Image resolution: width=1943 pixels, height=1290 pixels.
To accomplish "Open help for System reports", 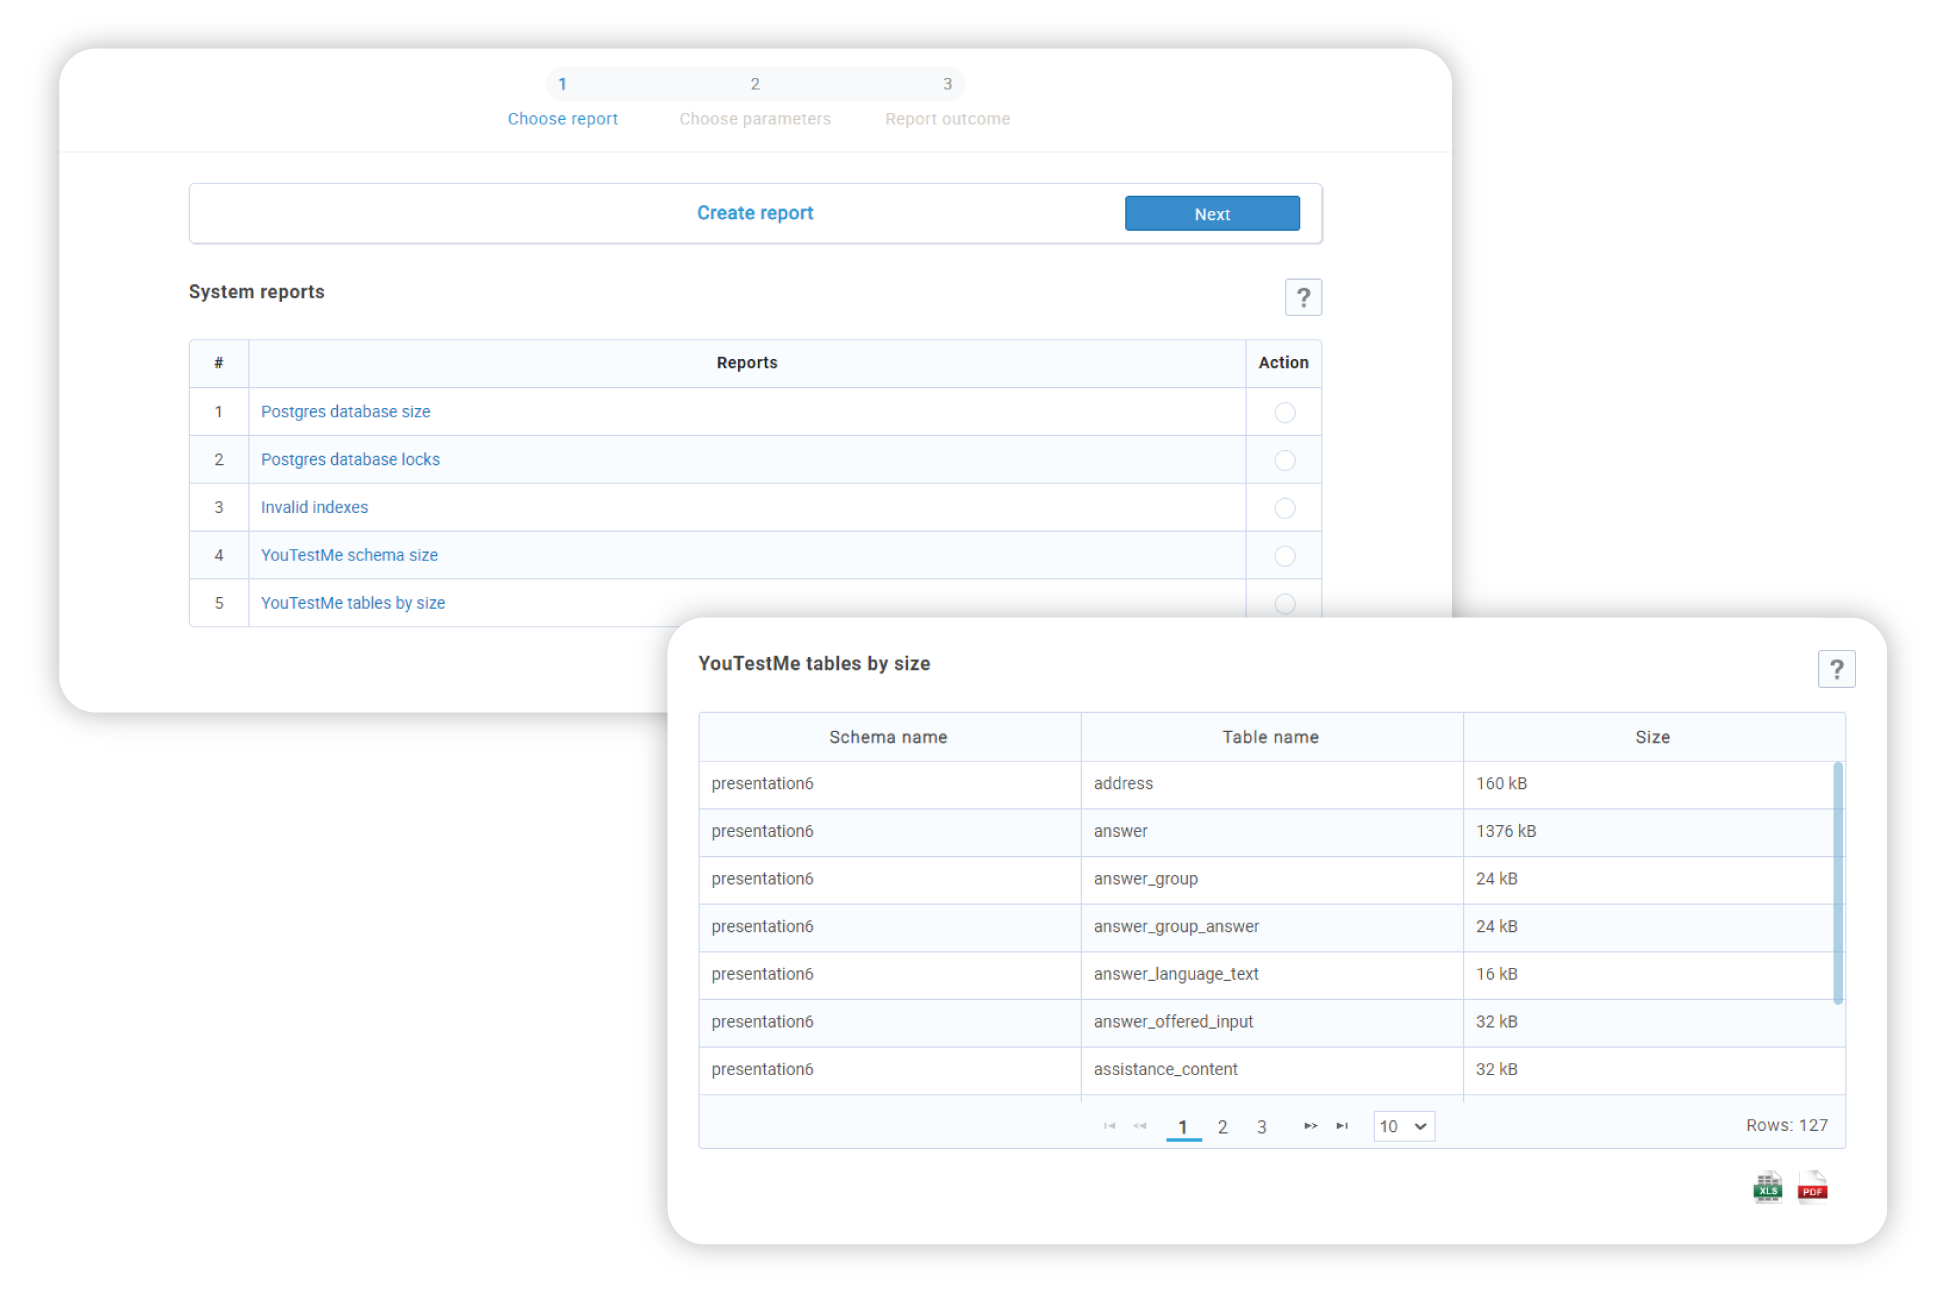I will [1303, 297].
